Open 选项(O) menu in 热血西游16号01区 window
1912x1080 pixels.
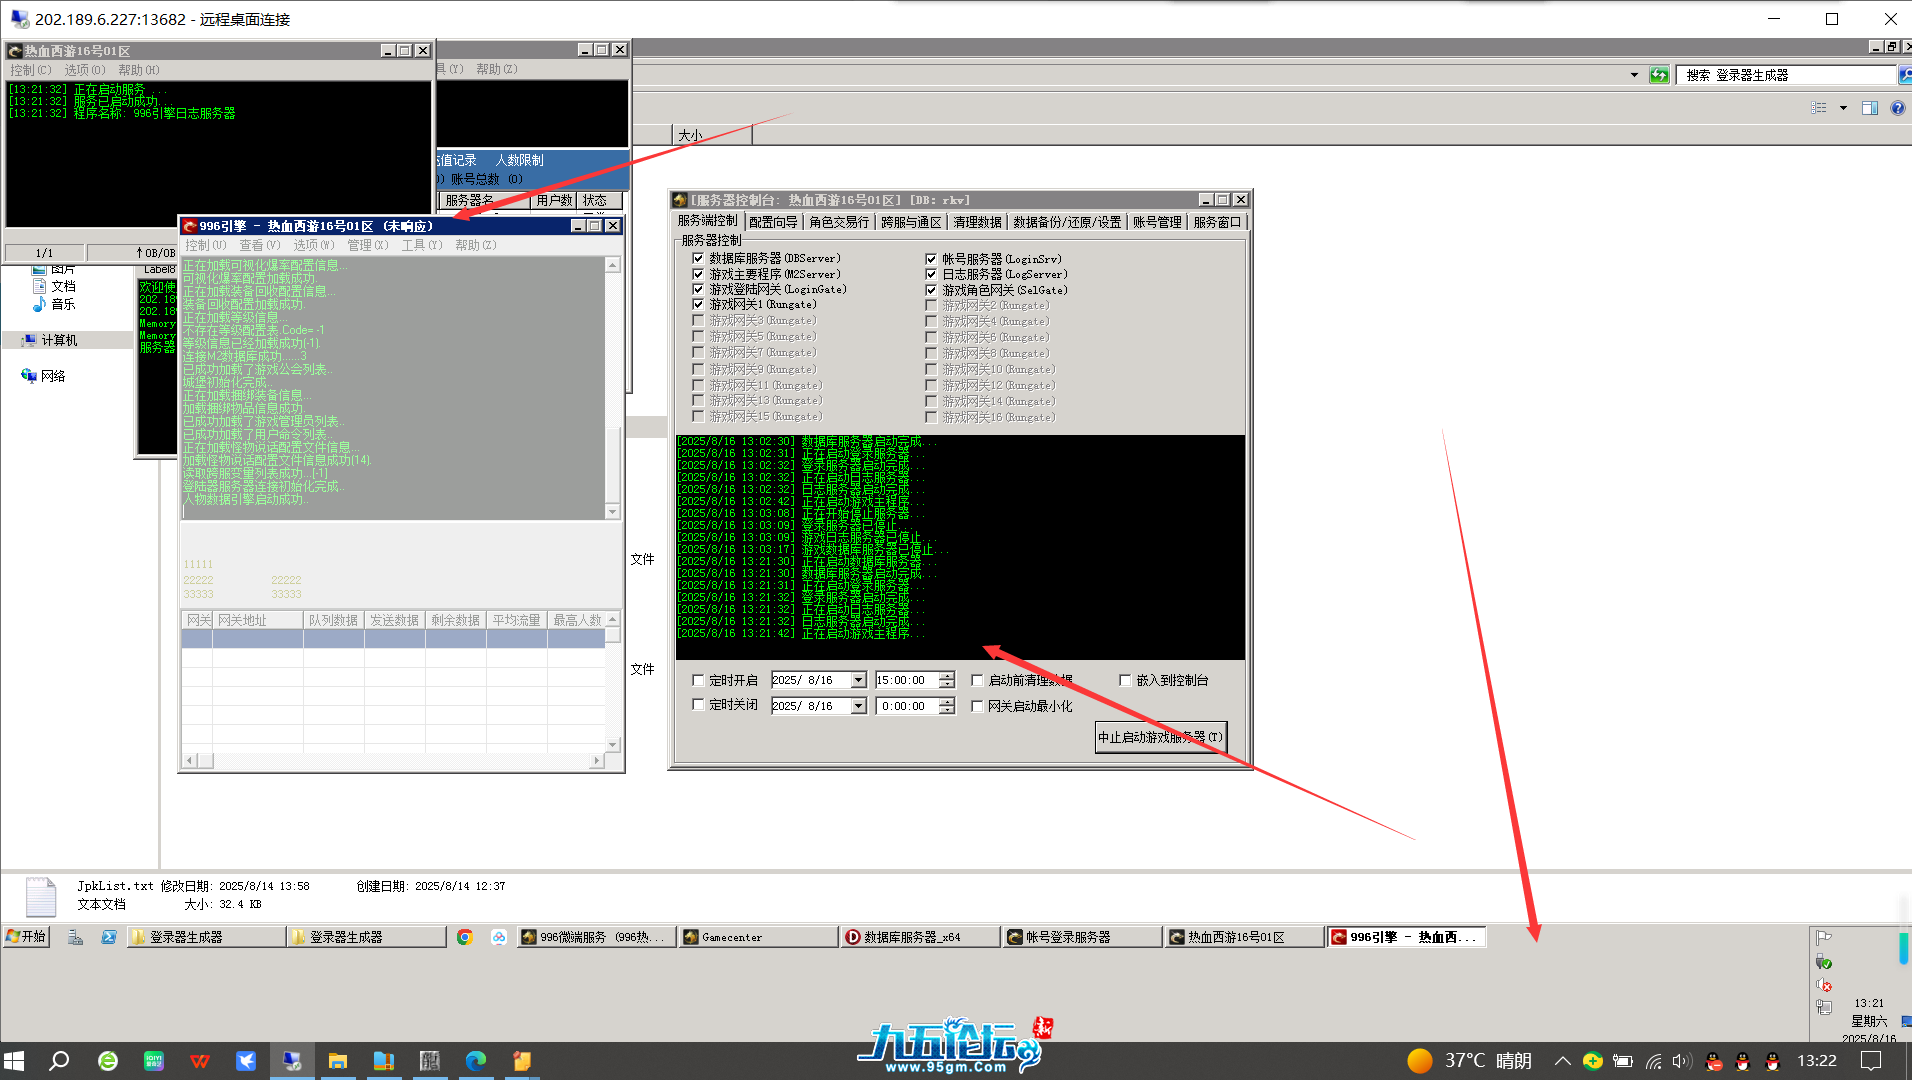pyautogui.click(x=85, y=70)
